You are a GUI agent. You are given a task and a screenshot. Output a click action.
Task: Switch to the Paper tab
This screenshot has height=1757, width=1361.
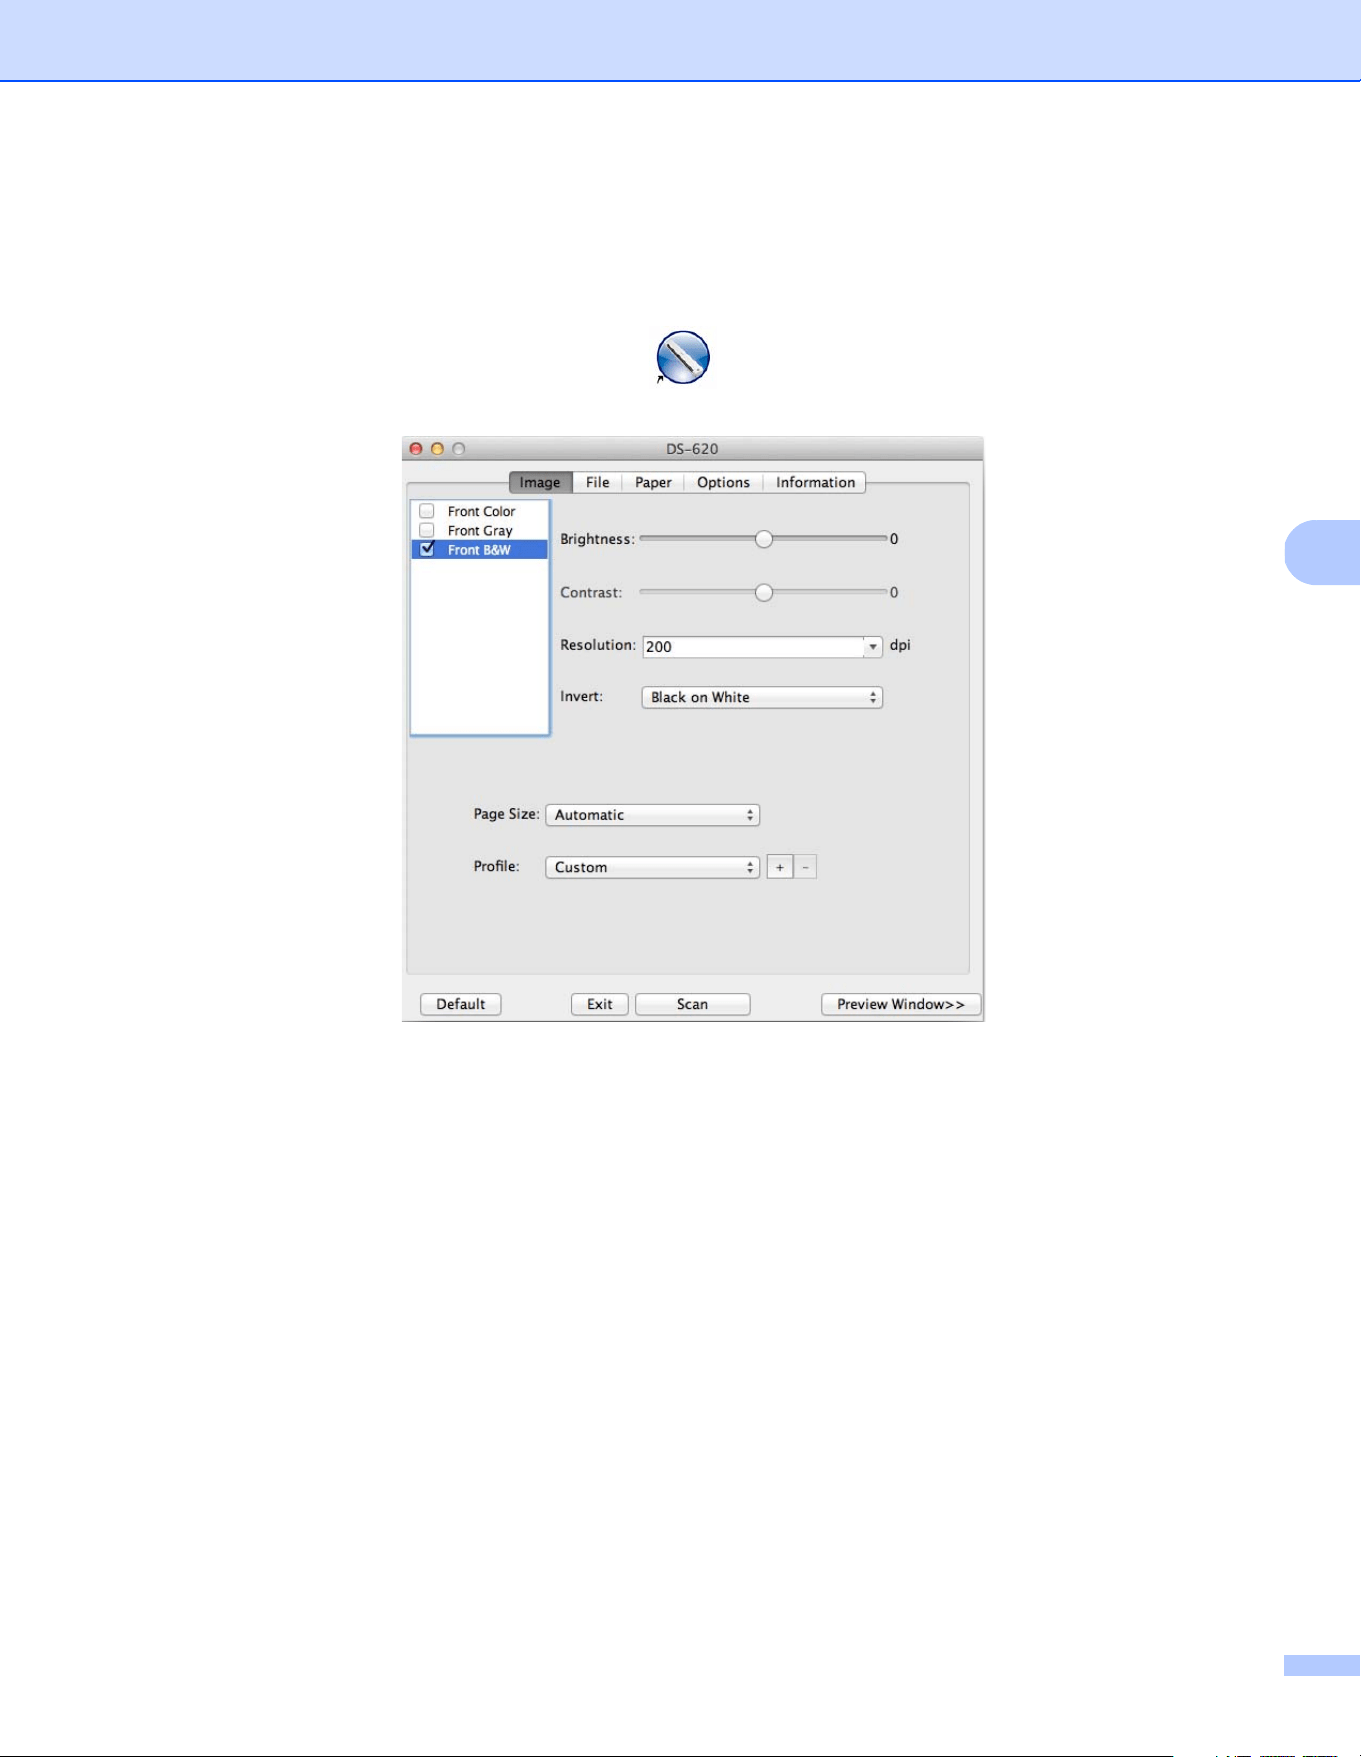pyautogui.click(x=653, y=482)
